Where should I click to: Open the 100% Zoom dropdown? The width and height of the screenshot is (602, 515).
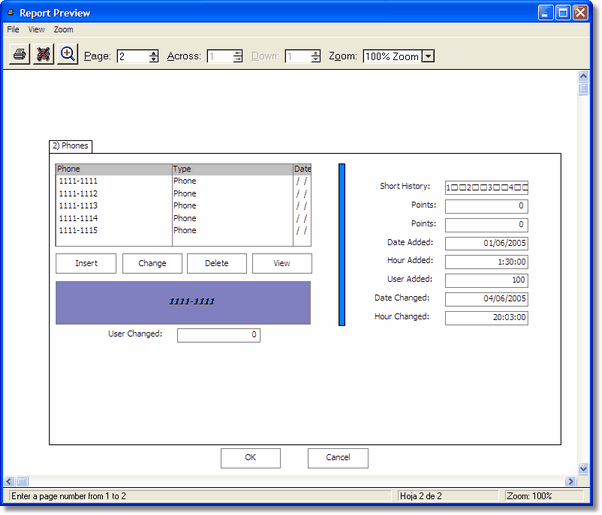pyautogui.click(x=428, y=56)
